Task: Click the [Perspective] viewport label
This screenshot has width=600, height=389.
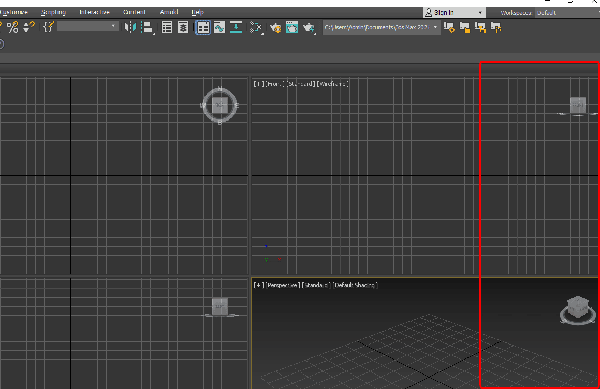Action: tap(282, 285)
